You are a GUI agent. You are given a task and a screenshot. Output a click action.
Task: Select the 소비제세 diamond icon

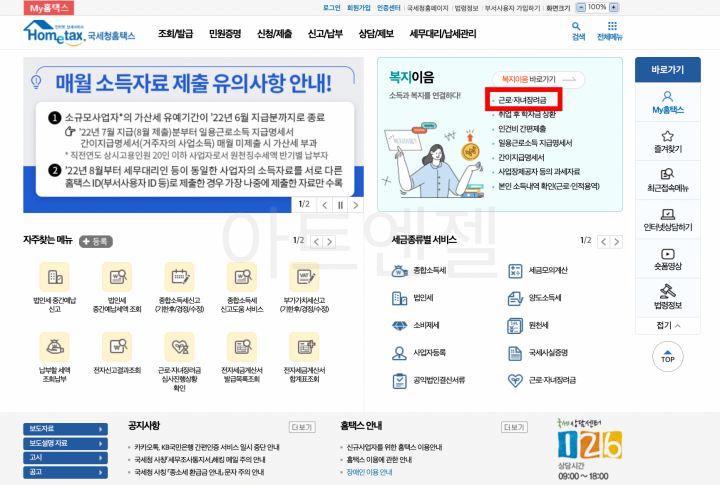[x=399, y=325]
